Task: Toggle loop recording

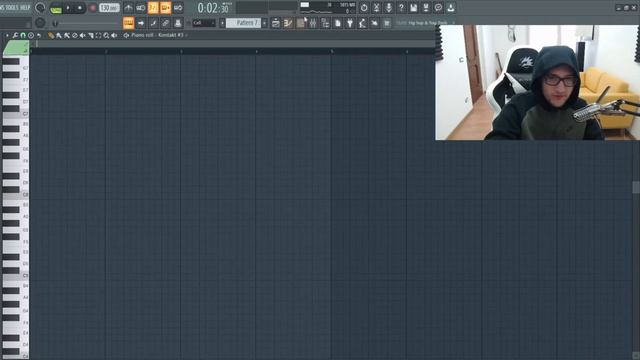Action: point(178,8)
